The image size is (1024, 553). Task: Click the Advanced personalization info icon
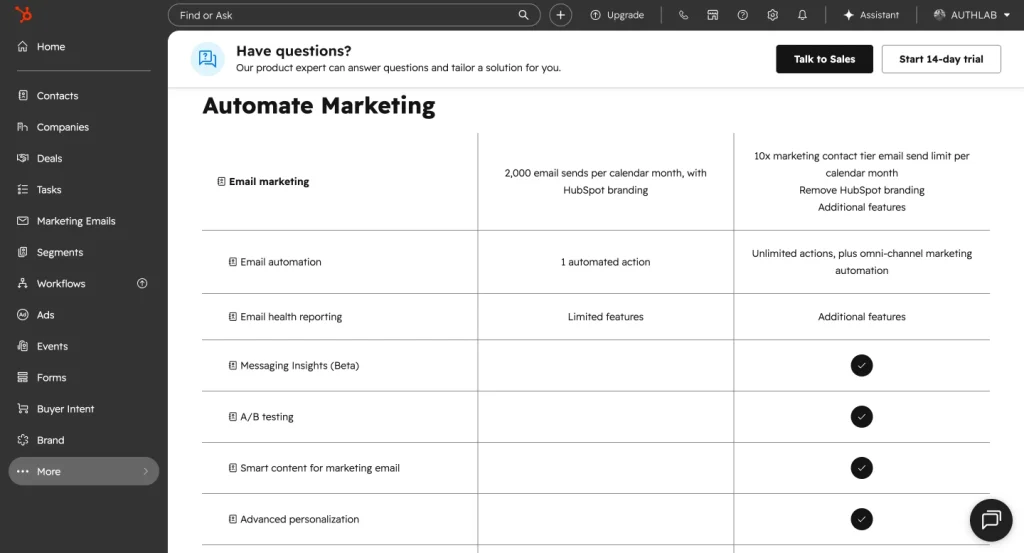coord(232,519)
